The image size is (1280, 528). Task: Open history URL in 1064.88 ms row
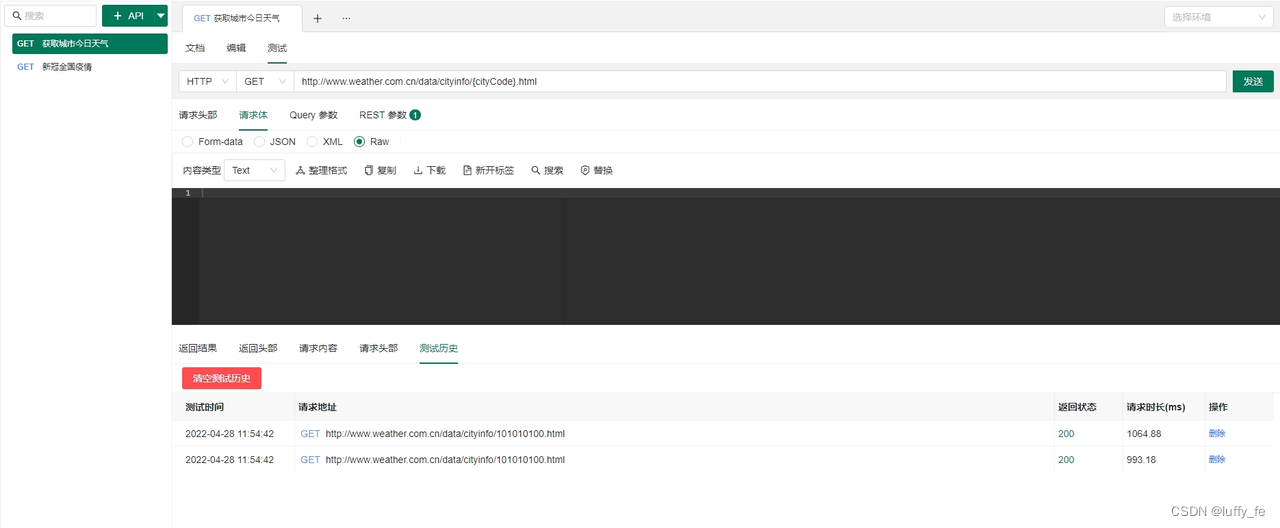click(x=445, y=433)
